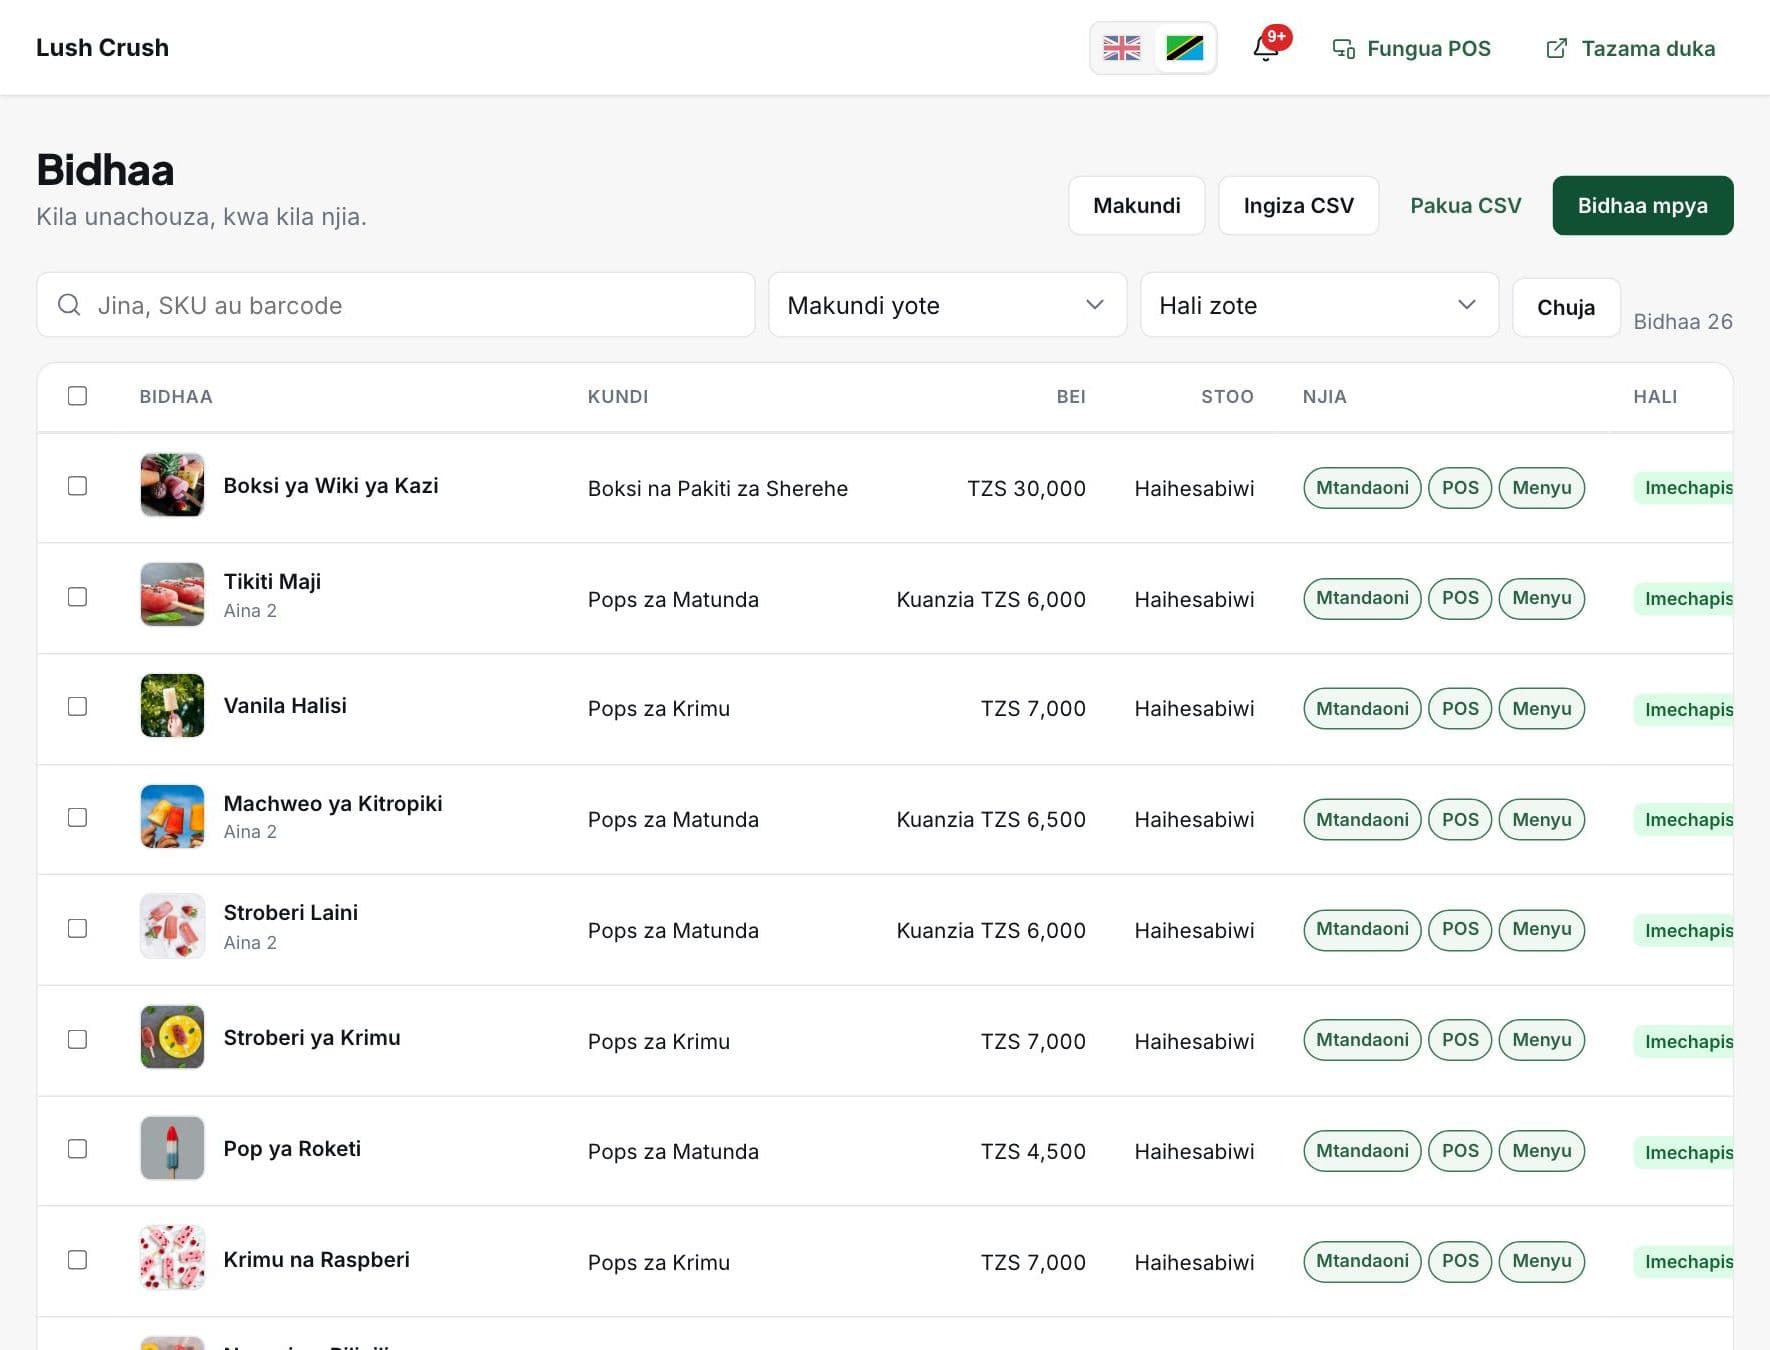1770x1350 pixels.
Task: Click the Fungua POS link
Action: click(x=1411, y=48)
